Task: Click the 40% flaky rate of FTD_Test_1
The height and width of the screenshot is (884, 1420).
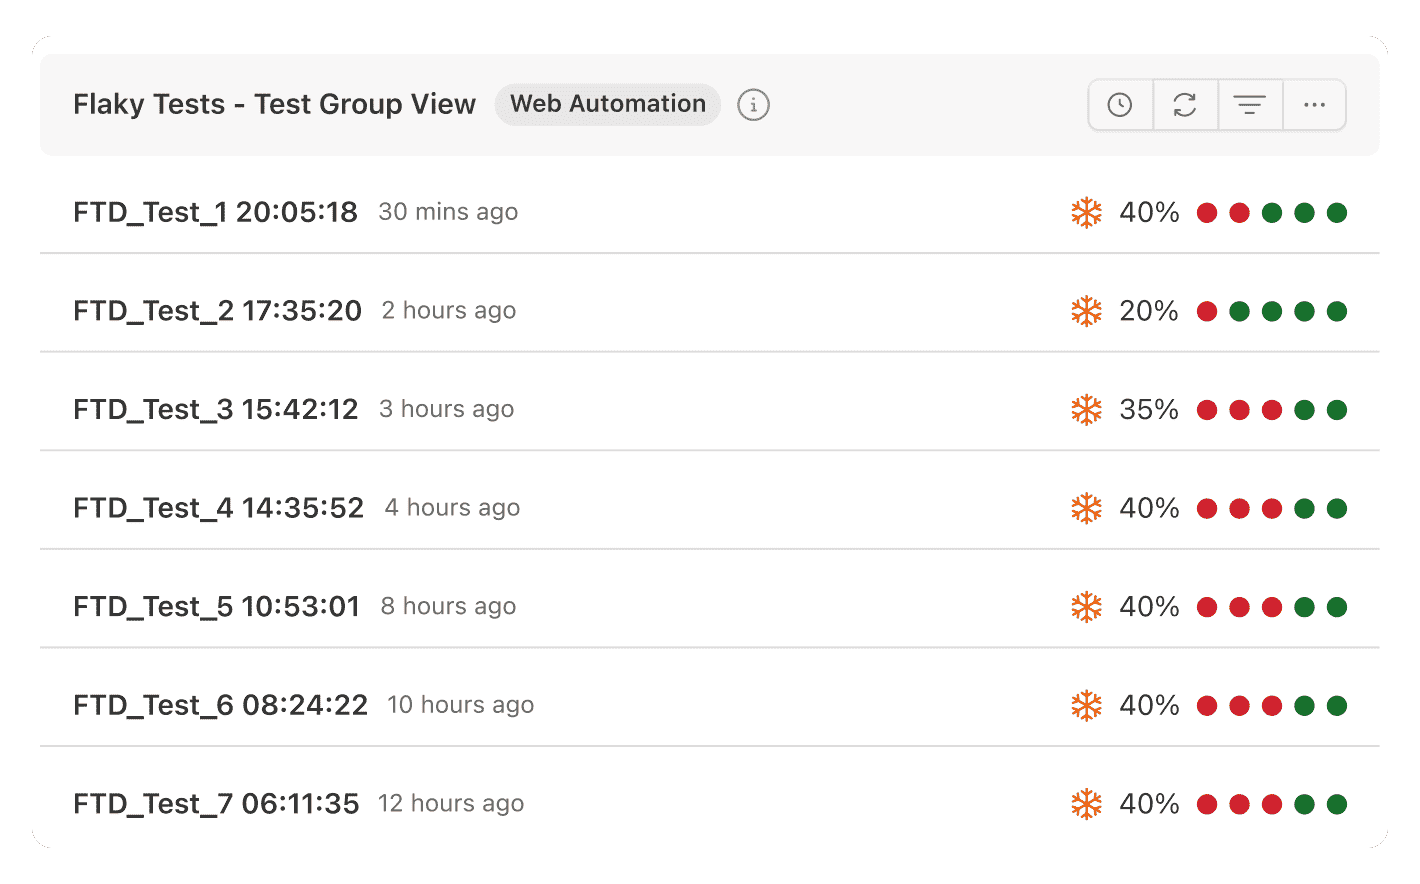Action: 1148,212
